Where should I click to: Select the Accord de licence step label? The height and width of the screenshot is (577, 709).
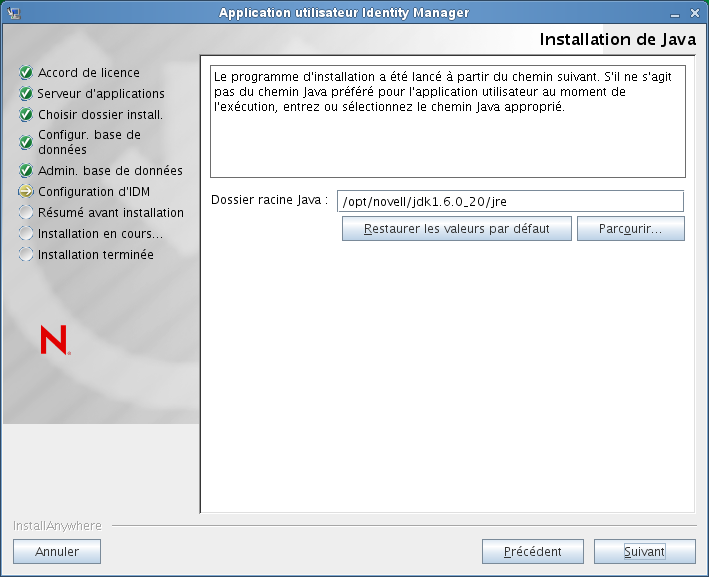point(89,72)
